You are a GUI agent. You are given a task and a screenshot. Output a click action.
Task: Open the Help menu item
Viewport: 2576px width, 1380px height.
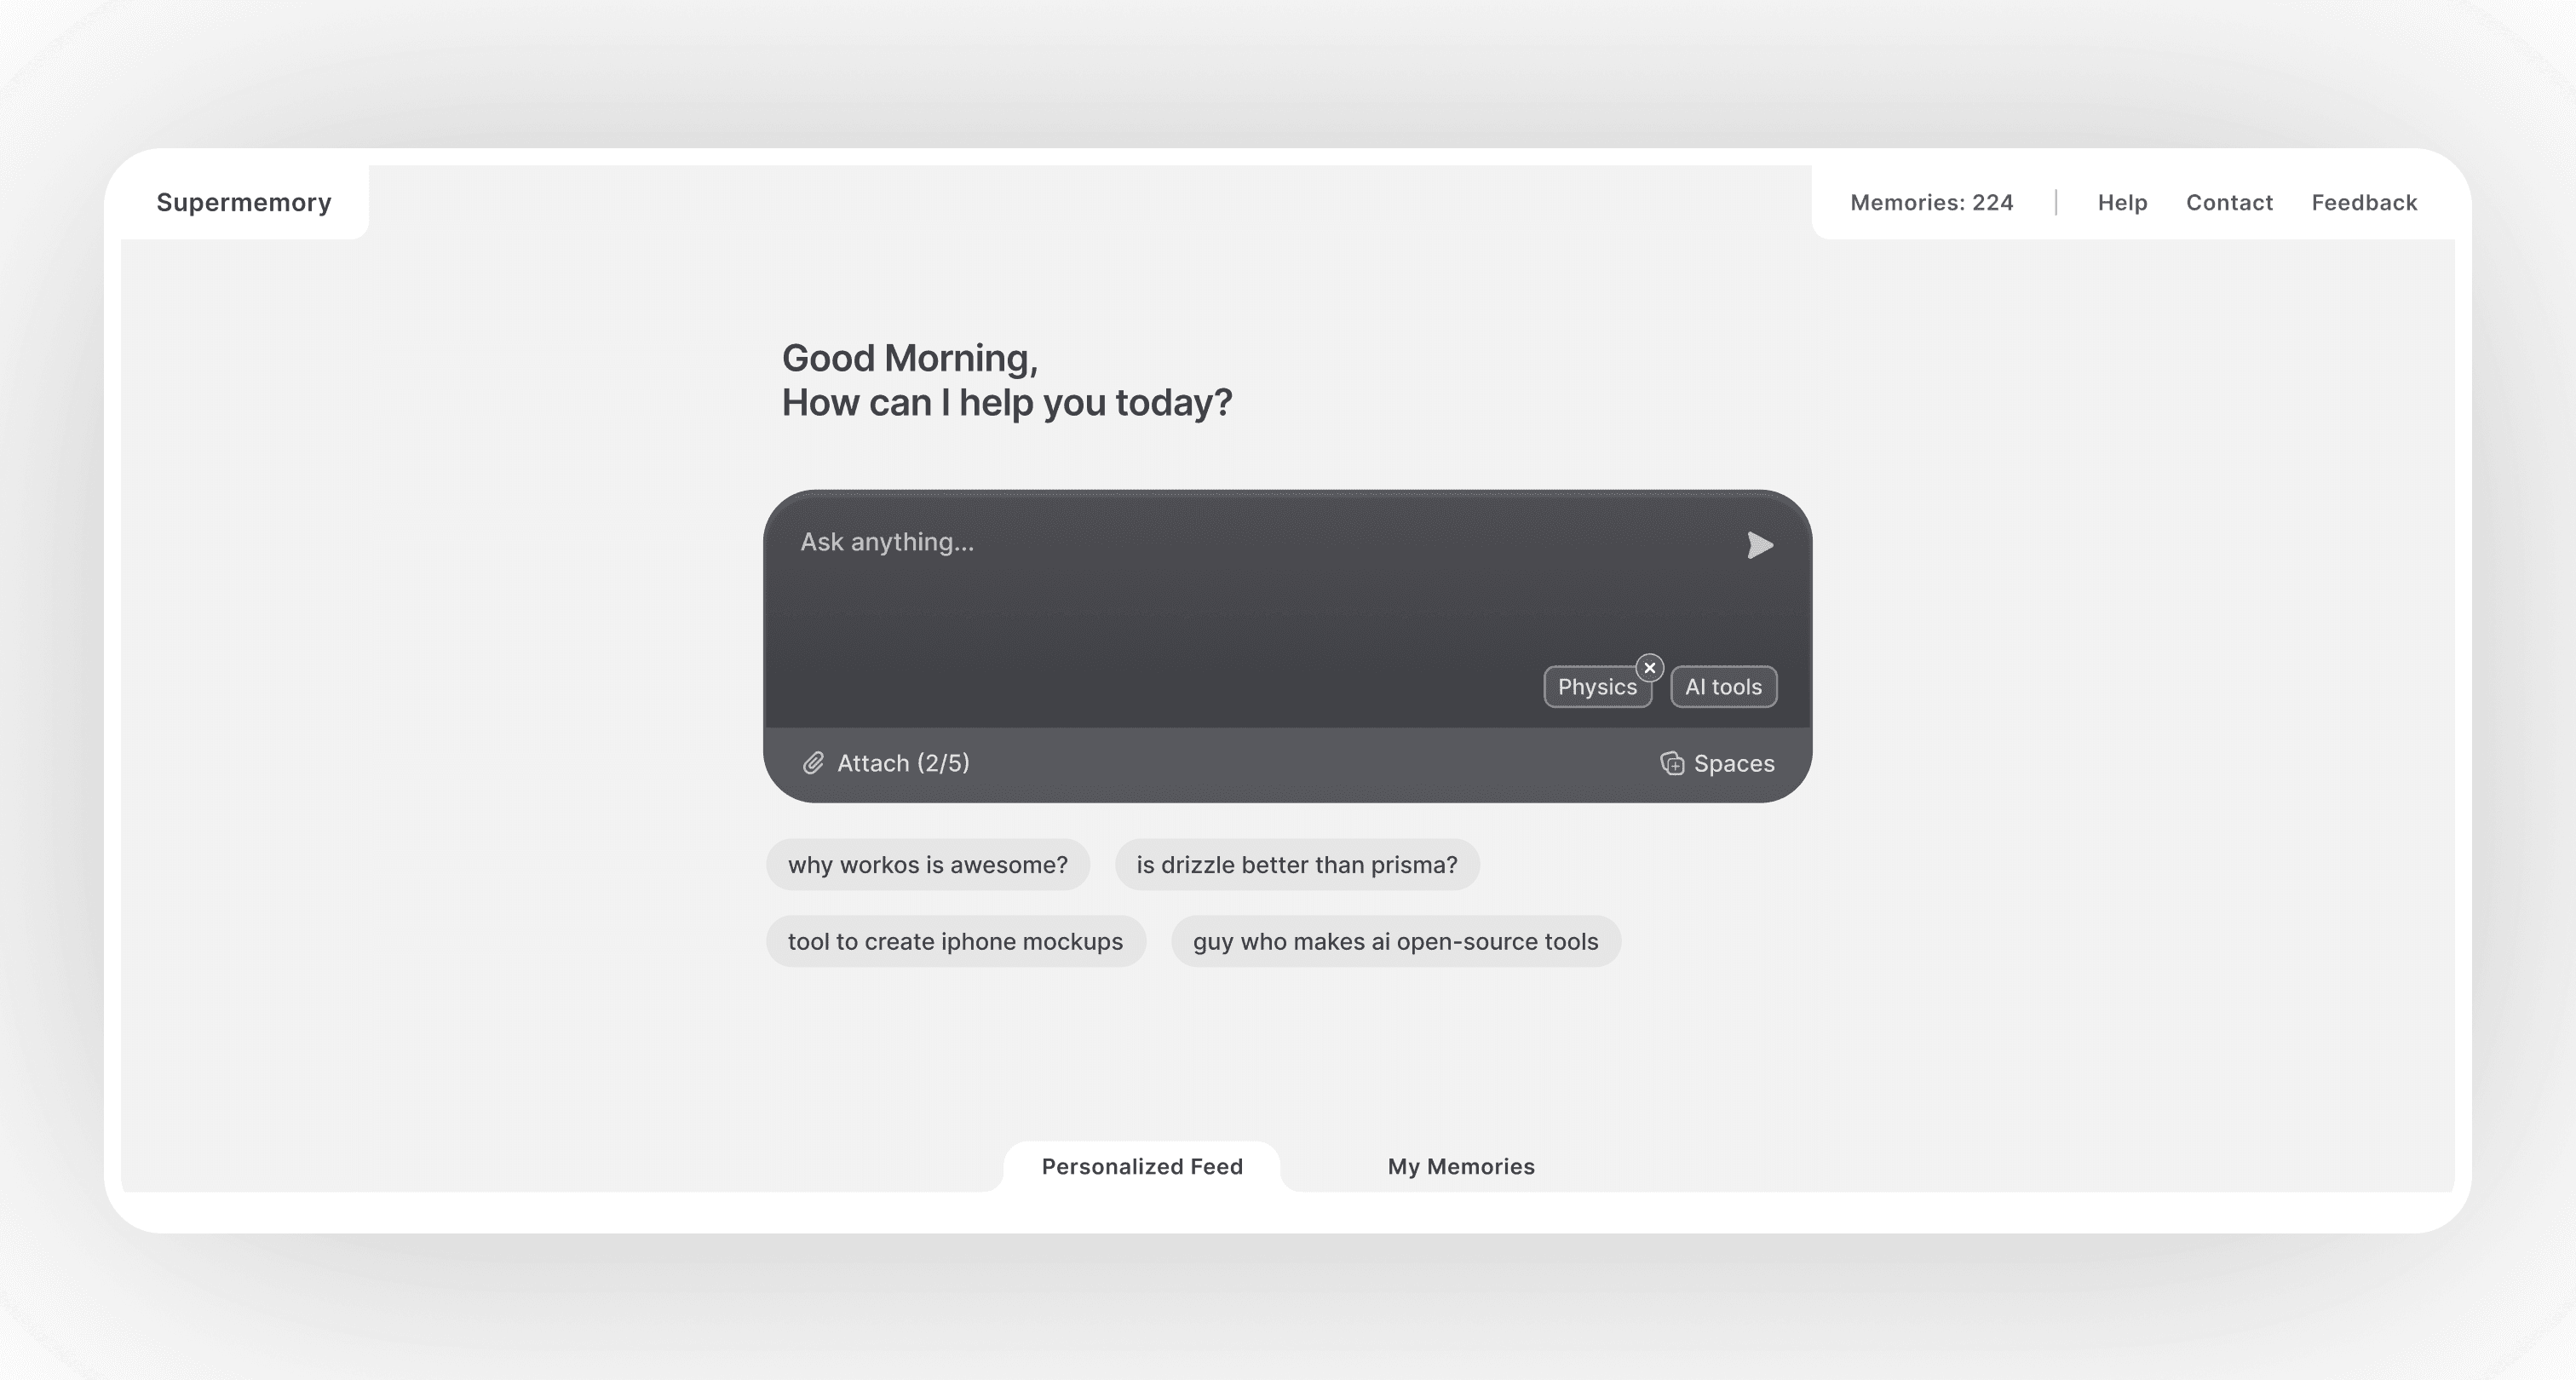[2121, 202]
